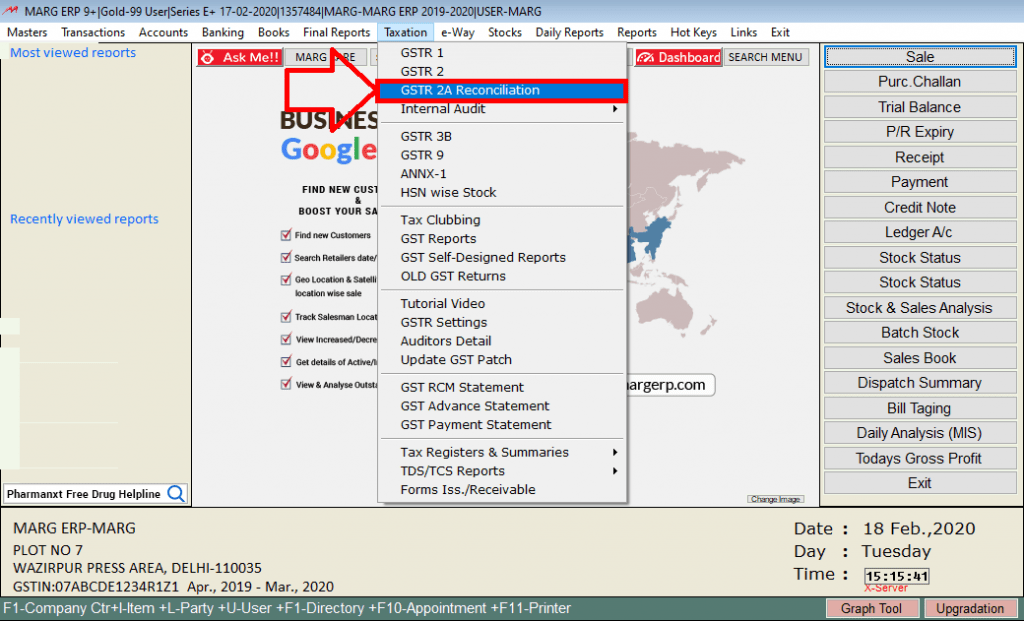Select Update GST Patch entry
Viewport: 1024px width, 621px height.
pos(502,360)
